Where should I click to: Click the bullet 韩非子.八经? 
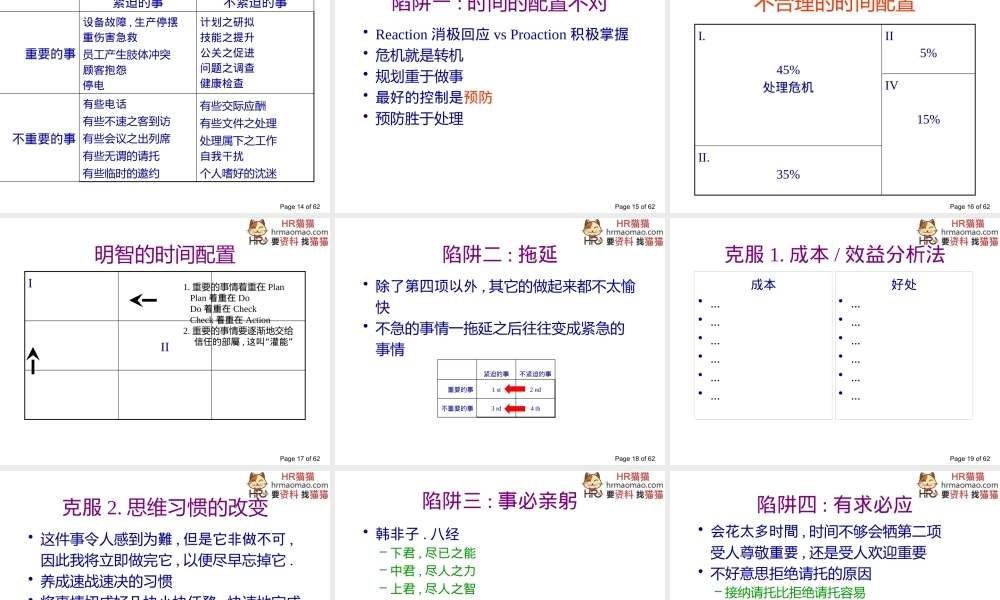[417, 534]
